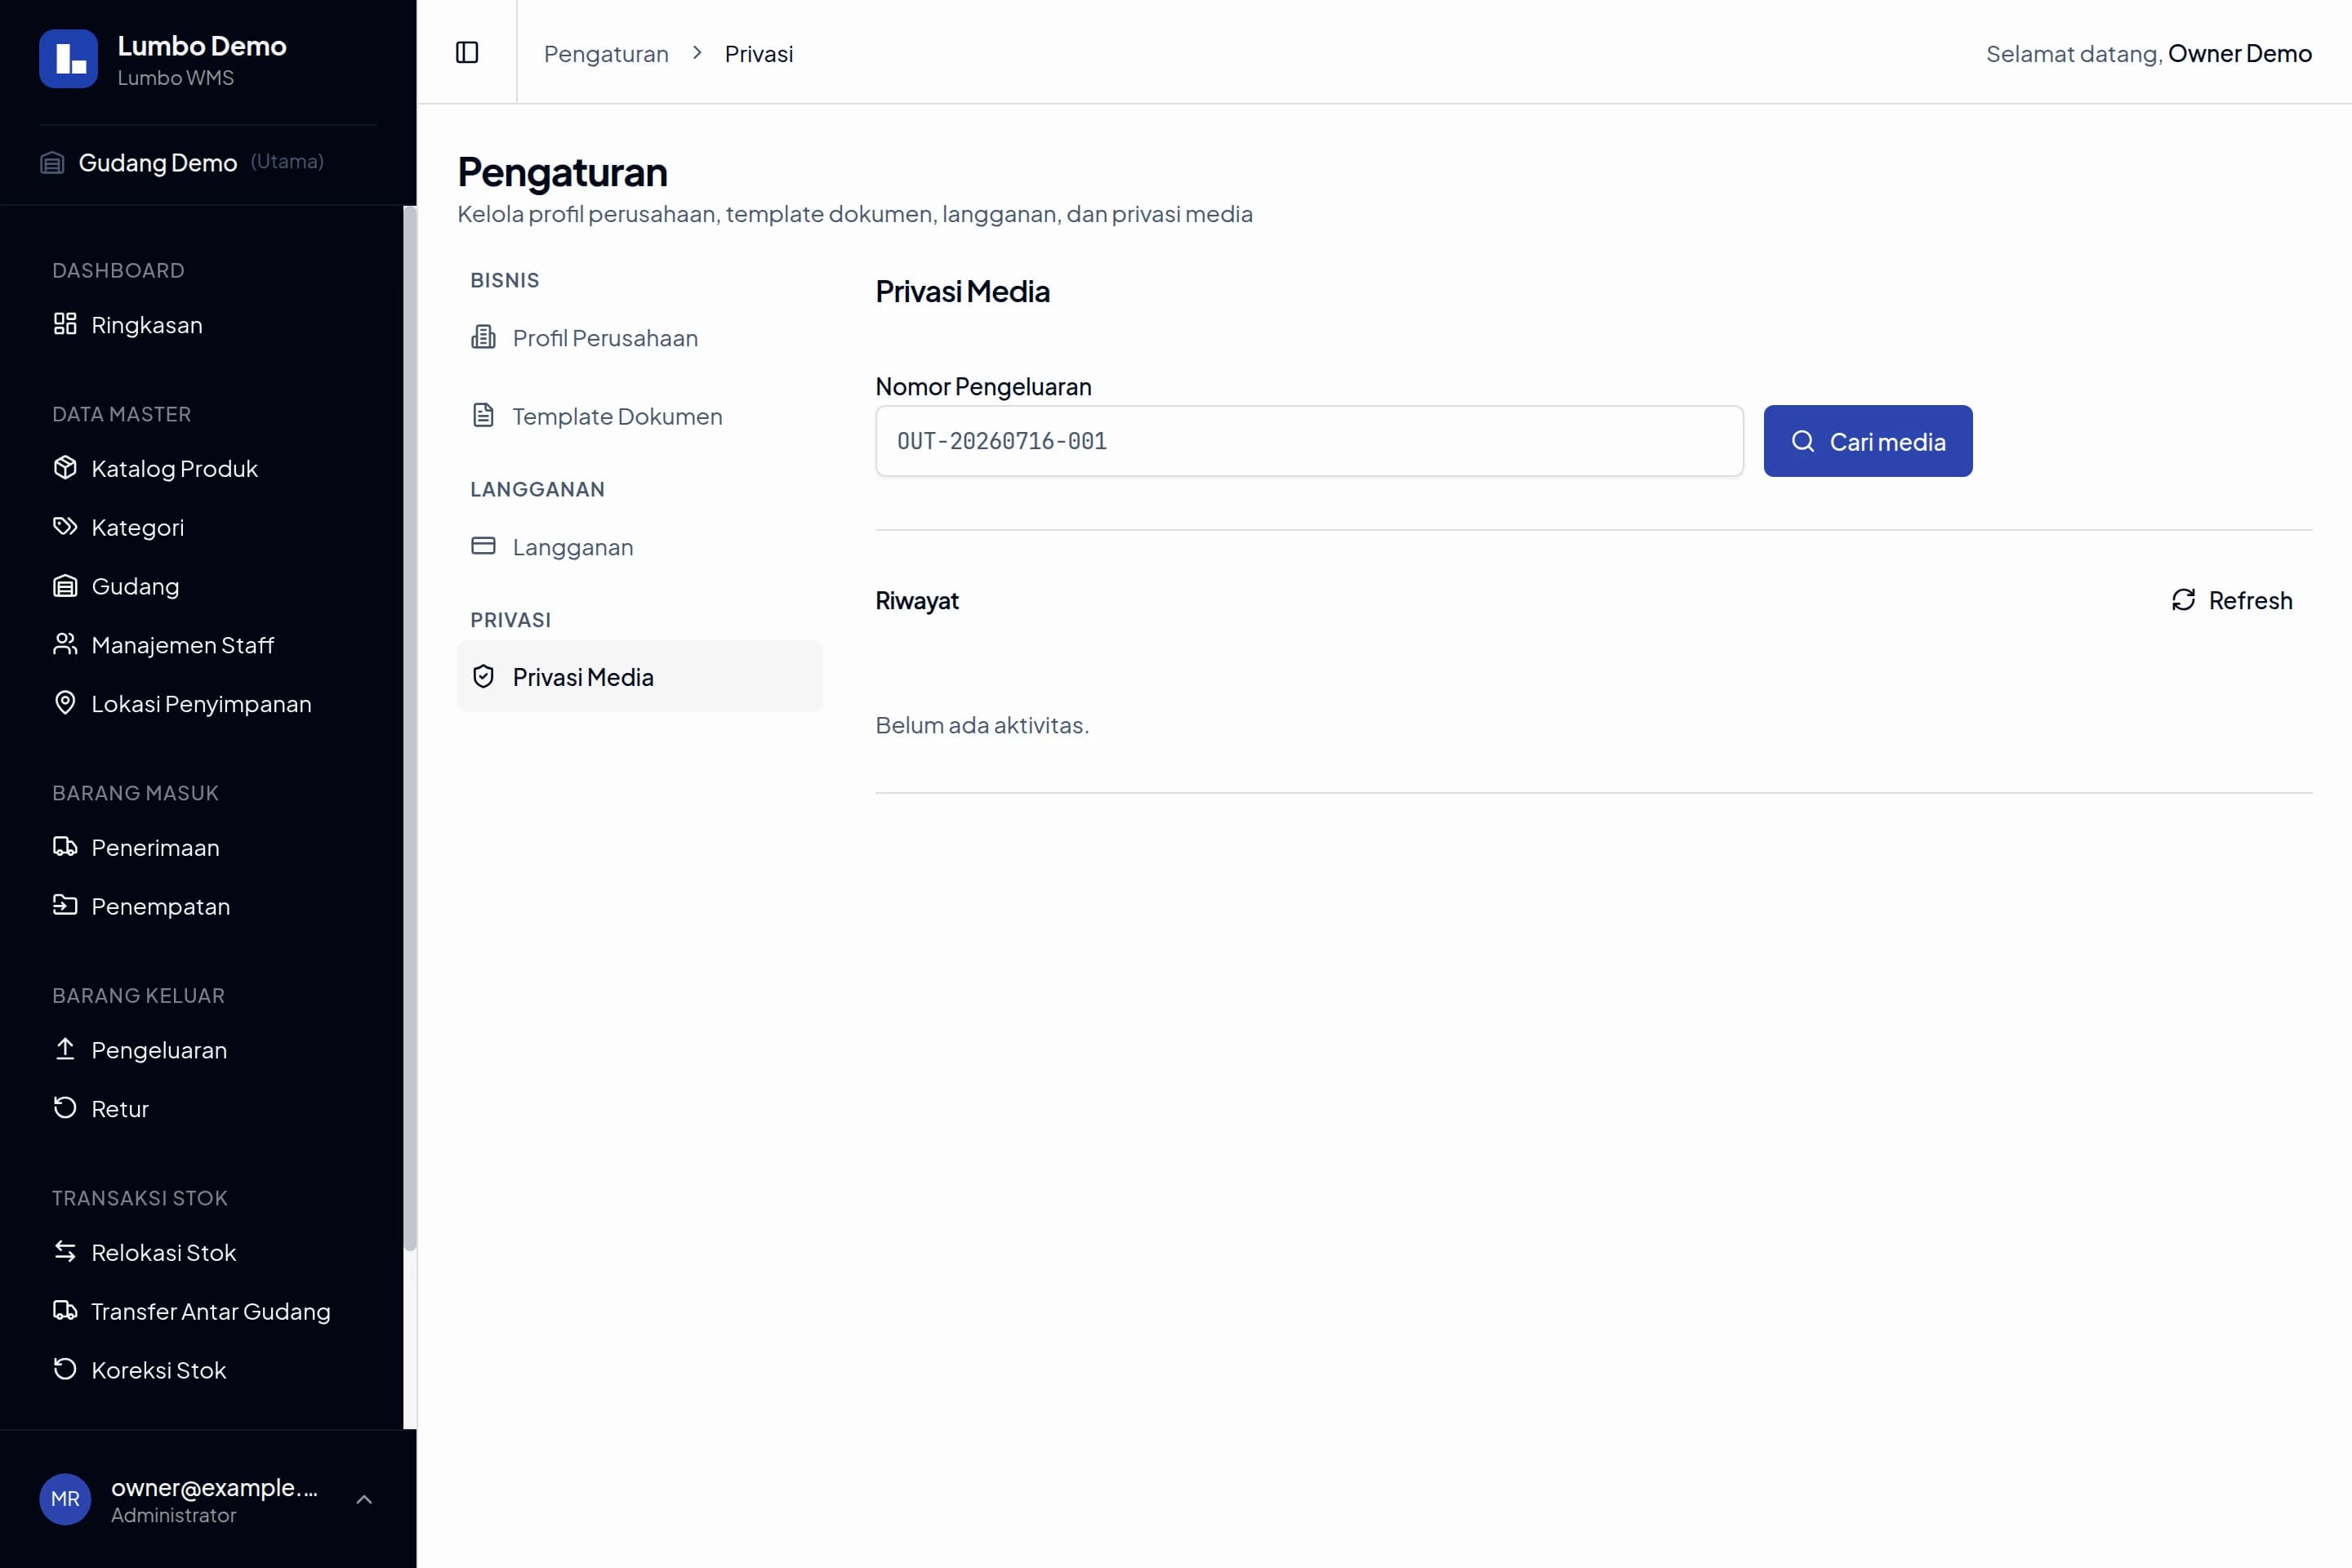The image size is (2352, 1568).
Task: Click the Privasi Media shield icon
Action: 483,677
